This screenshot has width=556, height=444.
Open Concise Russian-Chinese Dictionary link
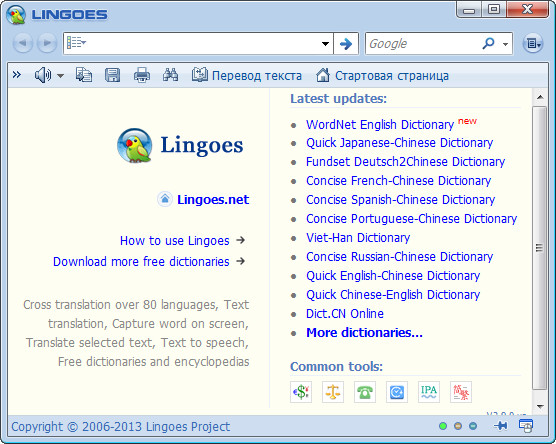(x=400, y=256)
